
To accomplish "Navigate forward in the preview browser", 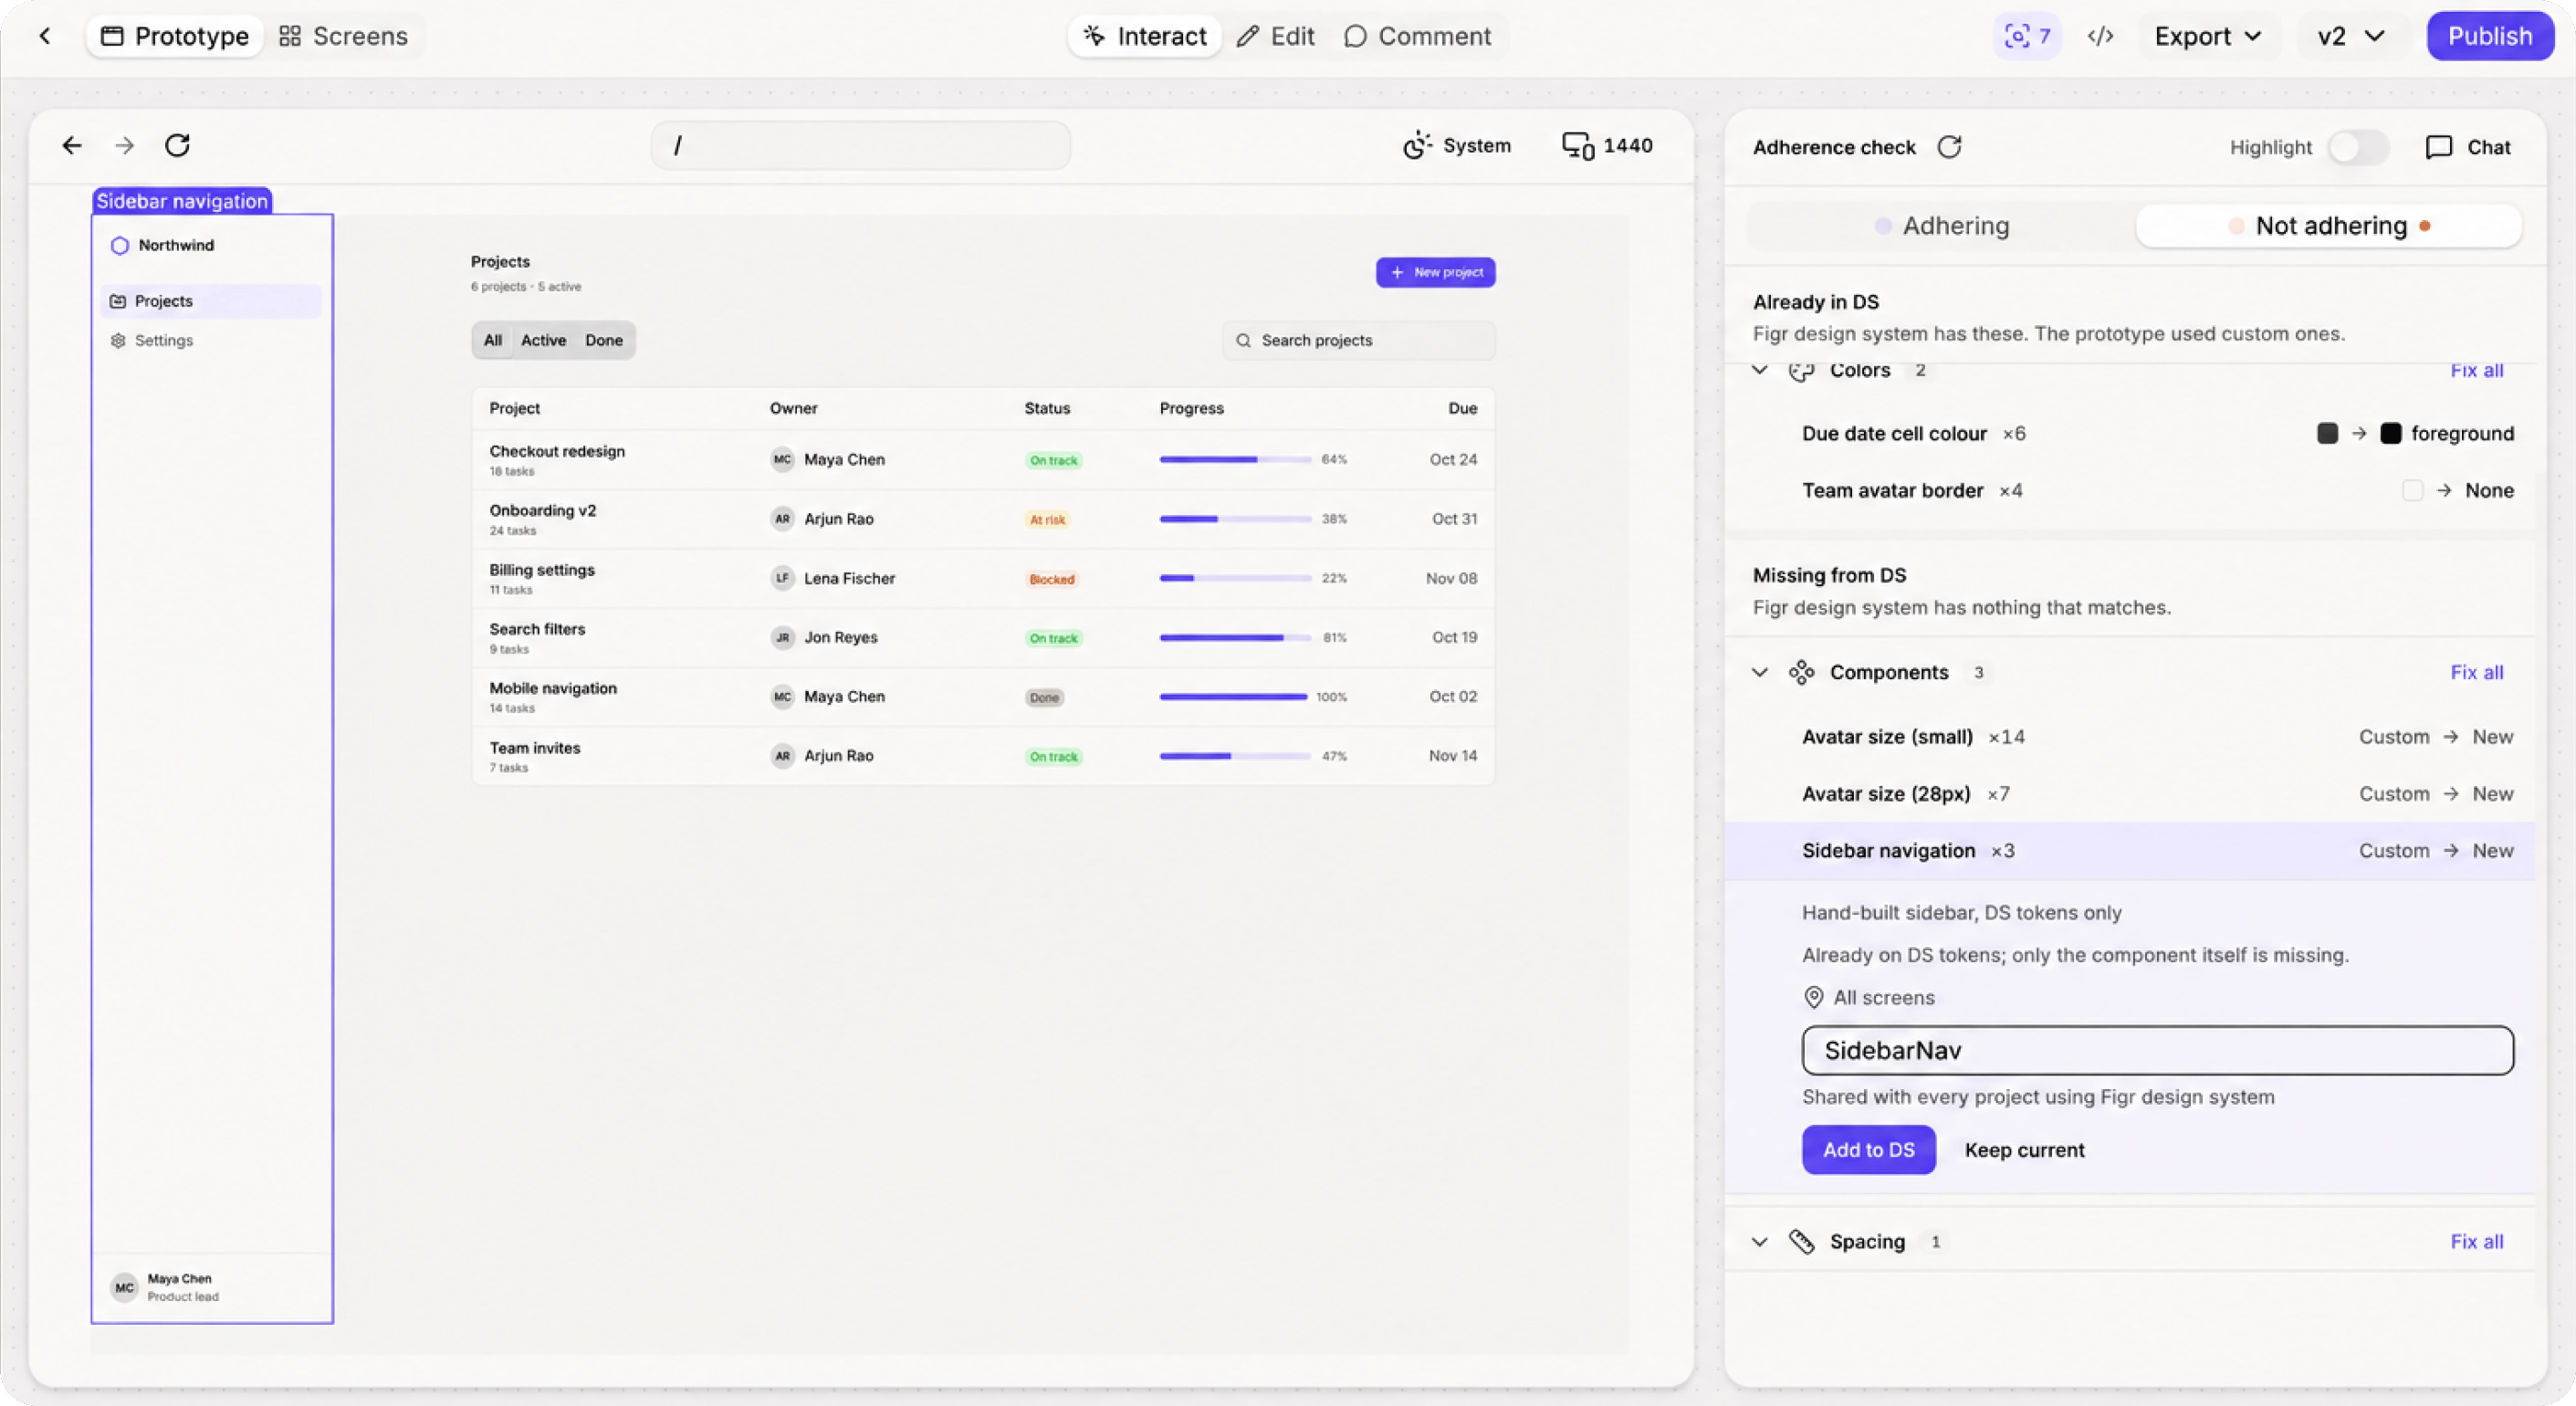I will coord(124,145).
